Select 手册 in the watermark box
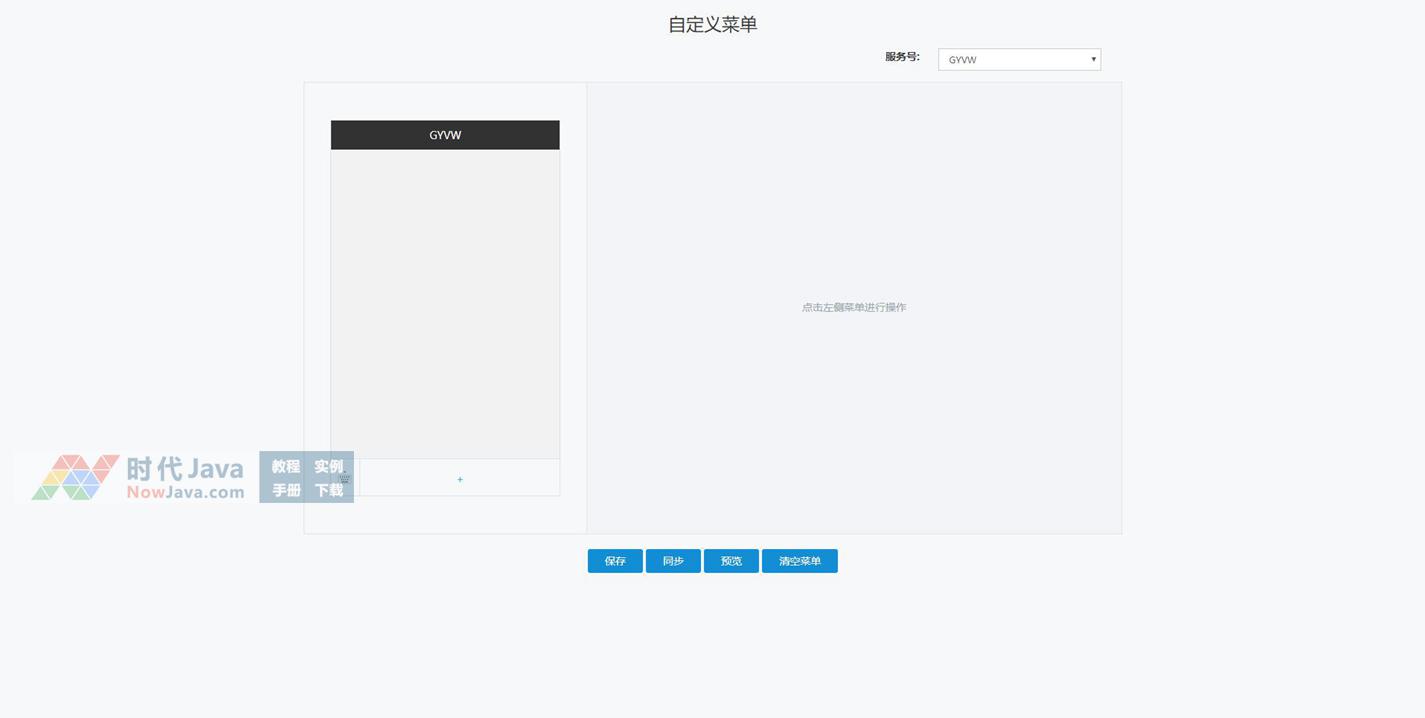 click(x=286, y=491)
